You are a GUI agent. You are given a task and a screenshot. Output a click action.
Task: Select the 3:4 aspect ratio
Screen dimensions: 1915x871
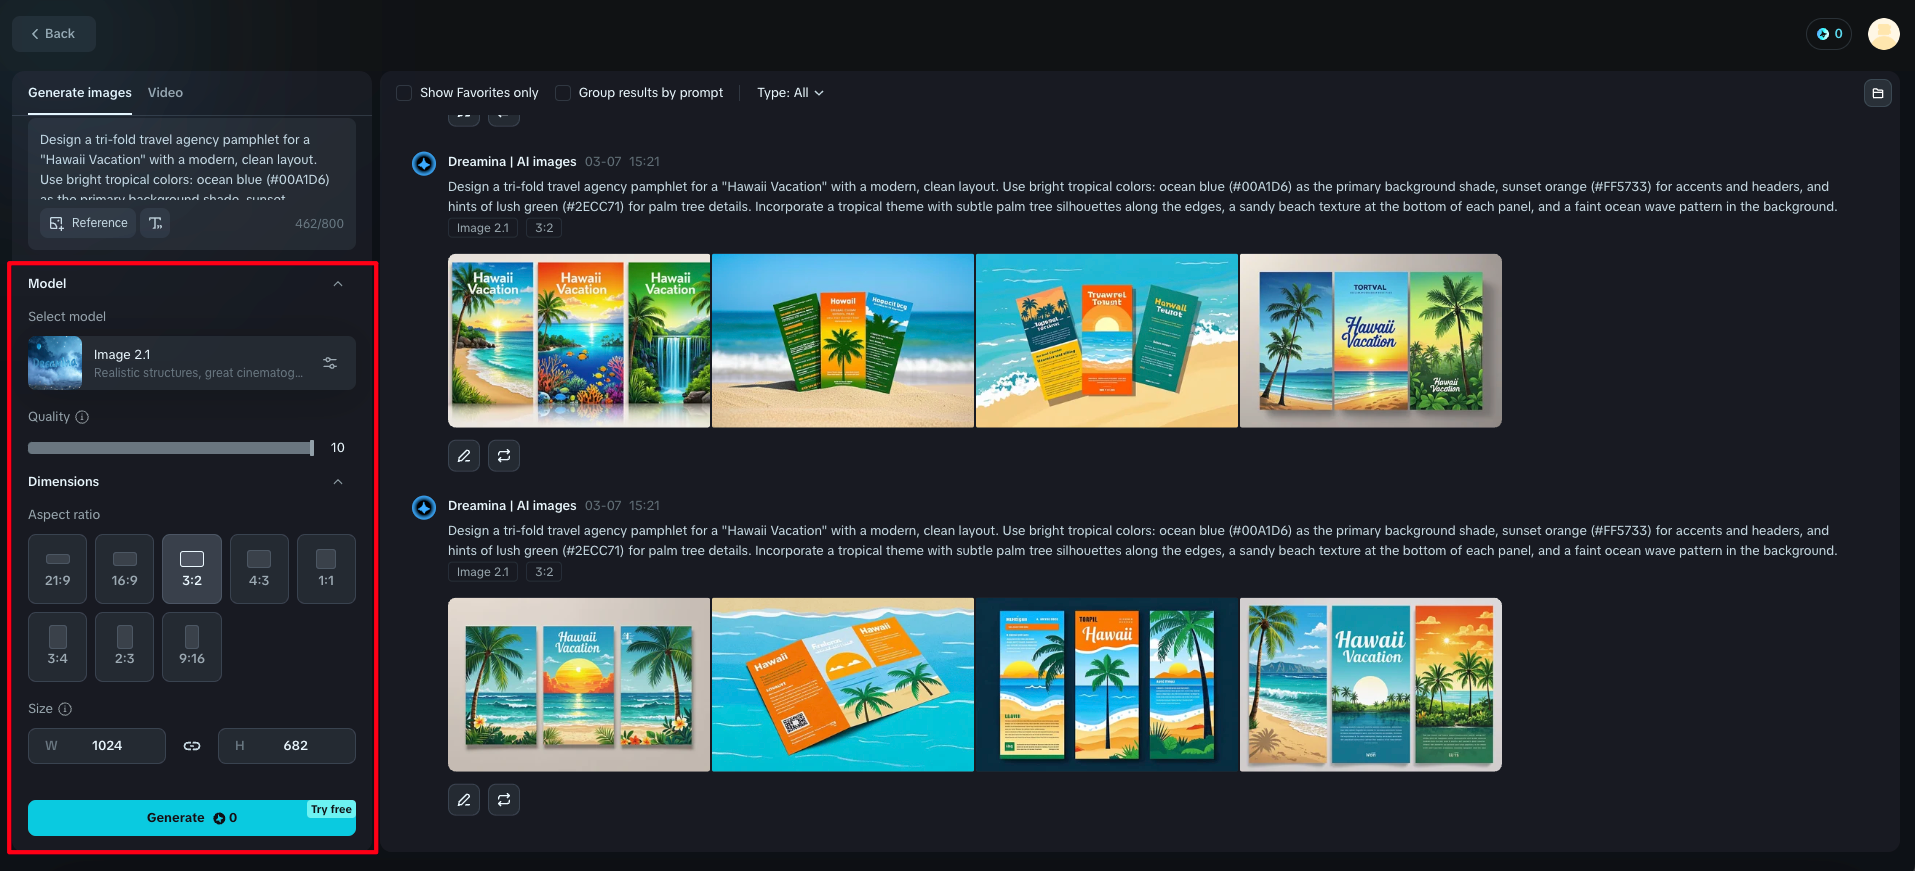click(x=58, y=647)
